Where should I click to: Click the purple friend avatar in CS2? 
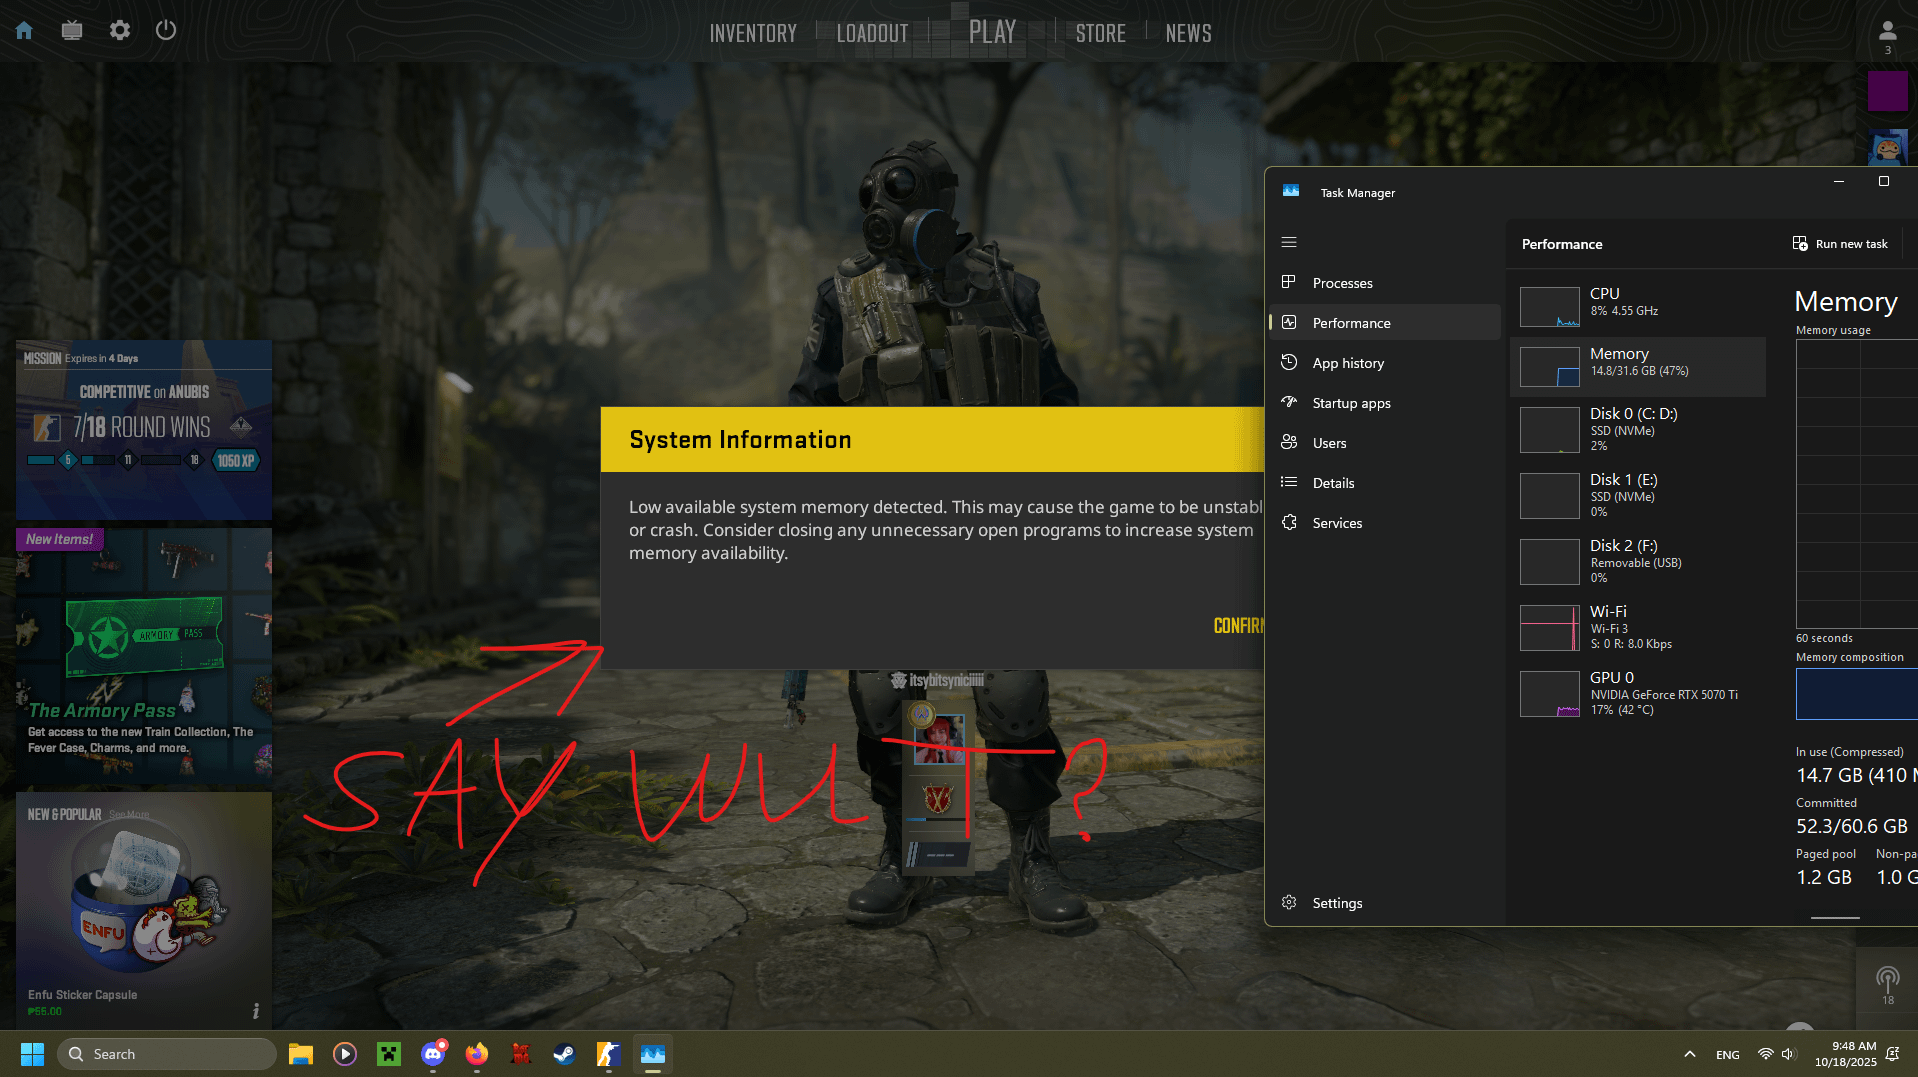[1888, 92]
